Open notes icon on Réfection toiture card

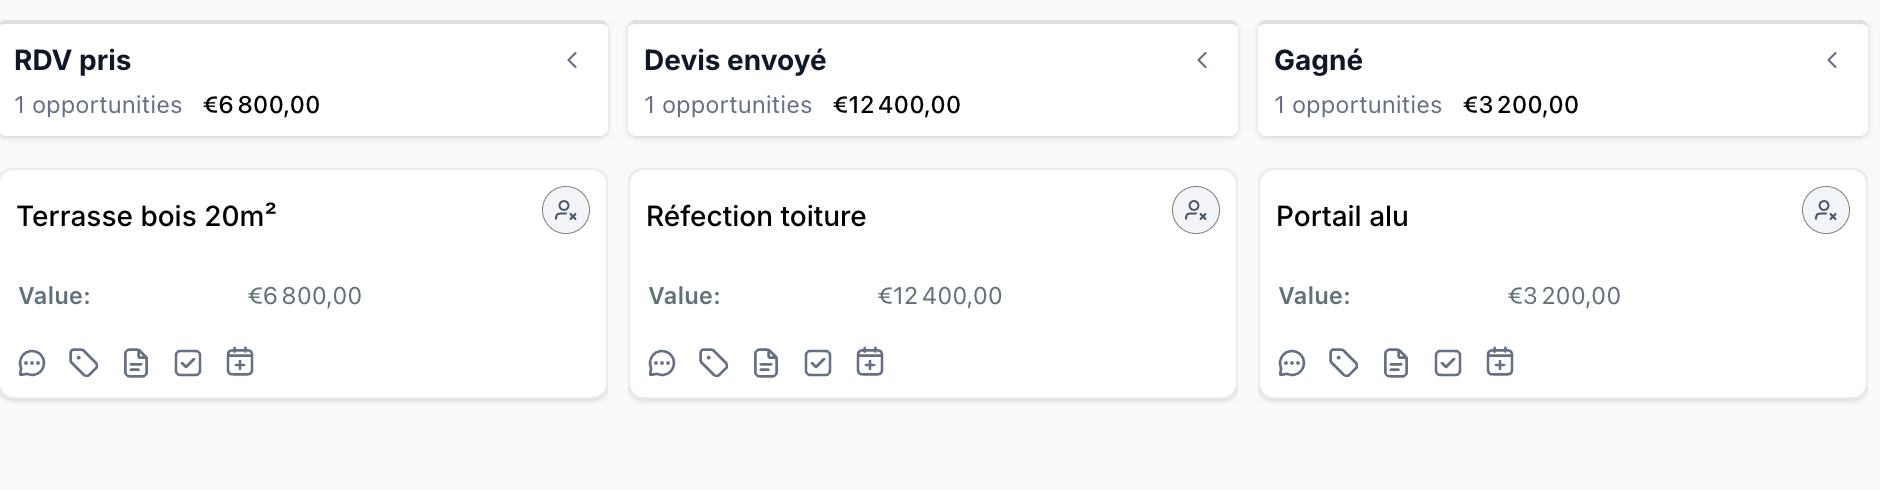(766, 363)
